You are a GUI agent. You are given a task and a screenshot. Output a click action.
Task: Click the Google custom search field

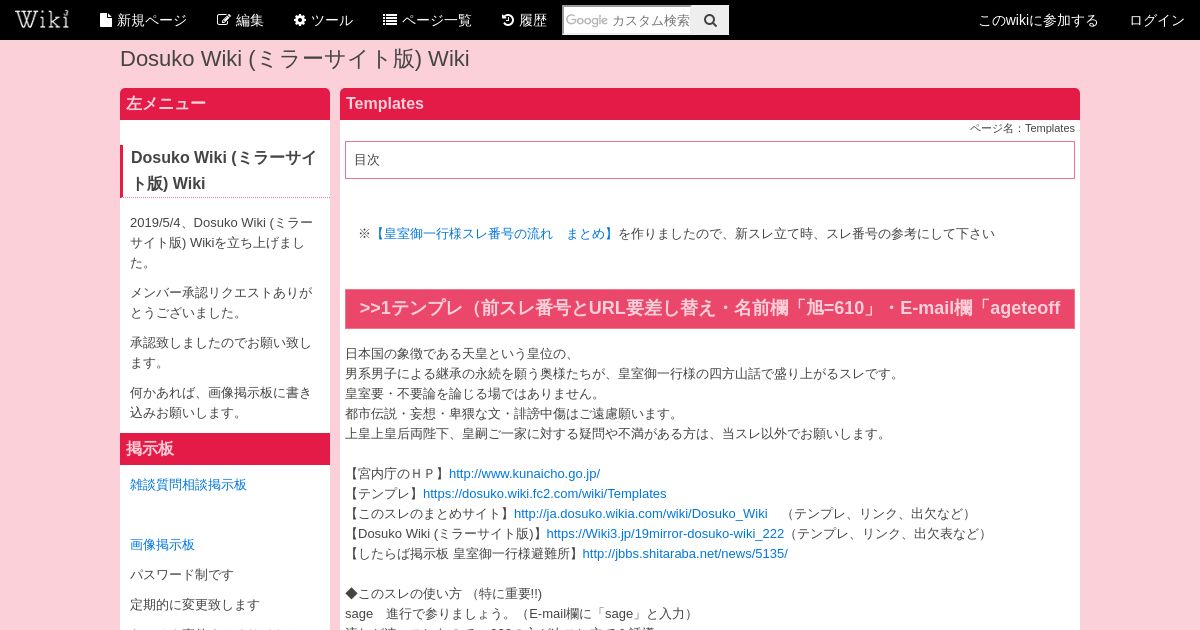coord(627,20)
